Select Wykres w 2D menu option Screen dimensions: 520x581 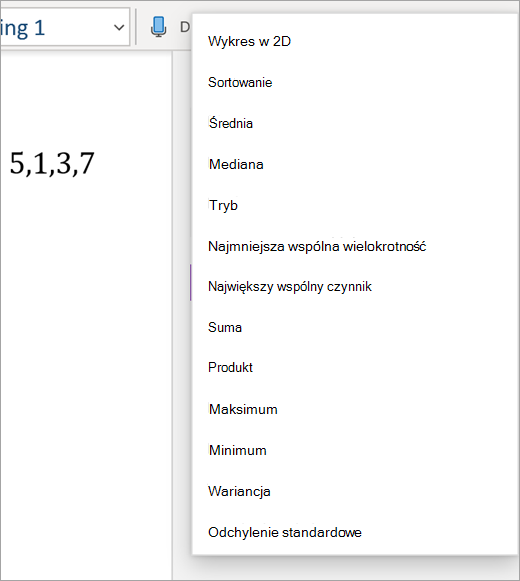click(x=249, y=41)
